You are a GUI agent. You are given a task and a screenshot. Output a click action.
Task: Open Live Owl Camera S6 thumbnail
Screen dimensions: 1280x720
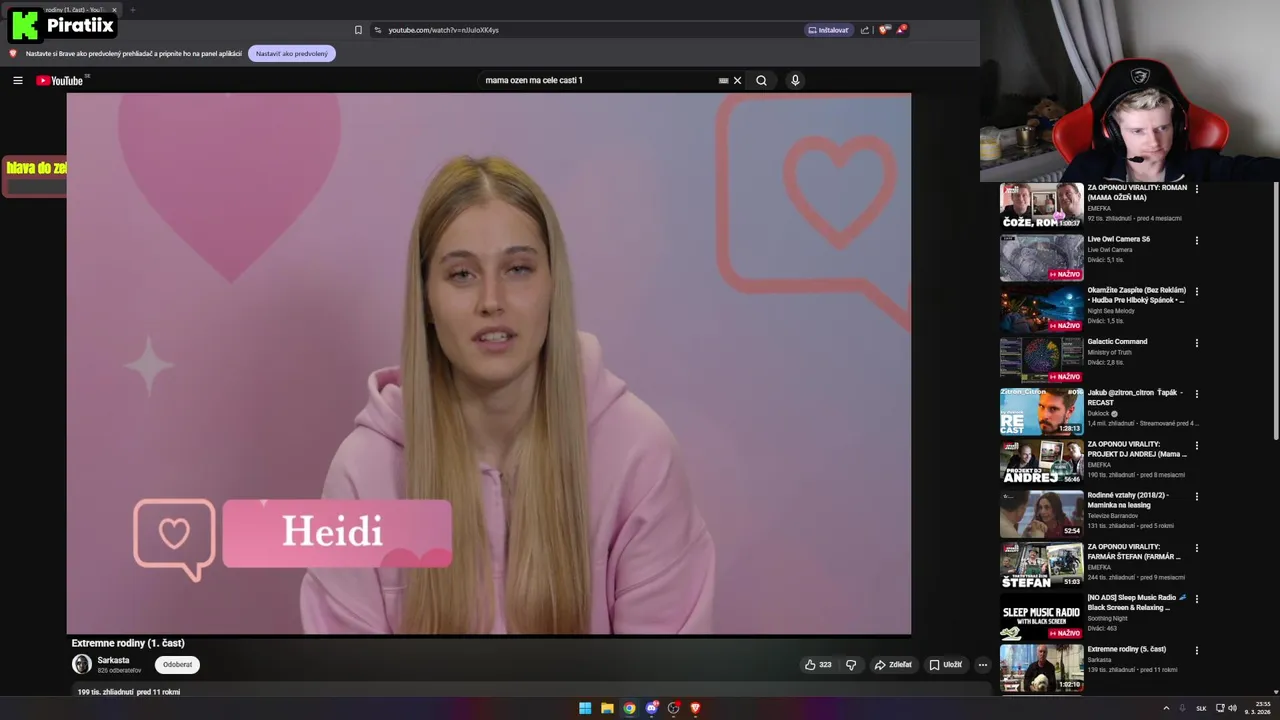[1041, 257]
